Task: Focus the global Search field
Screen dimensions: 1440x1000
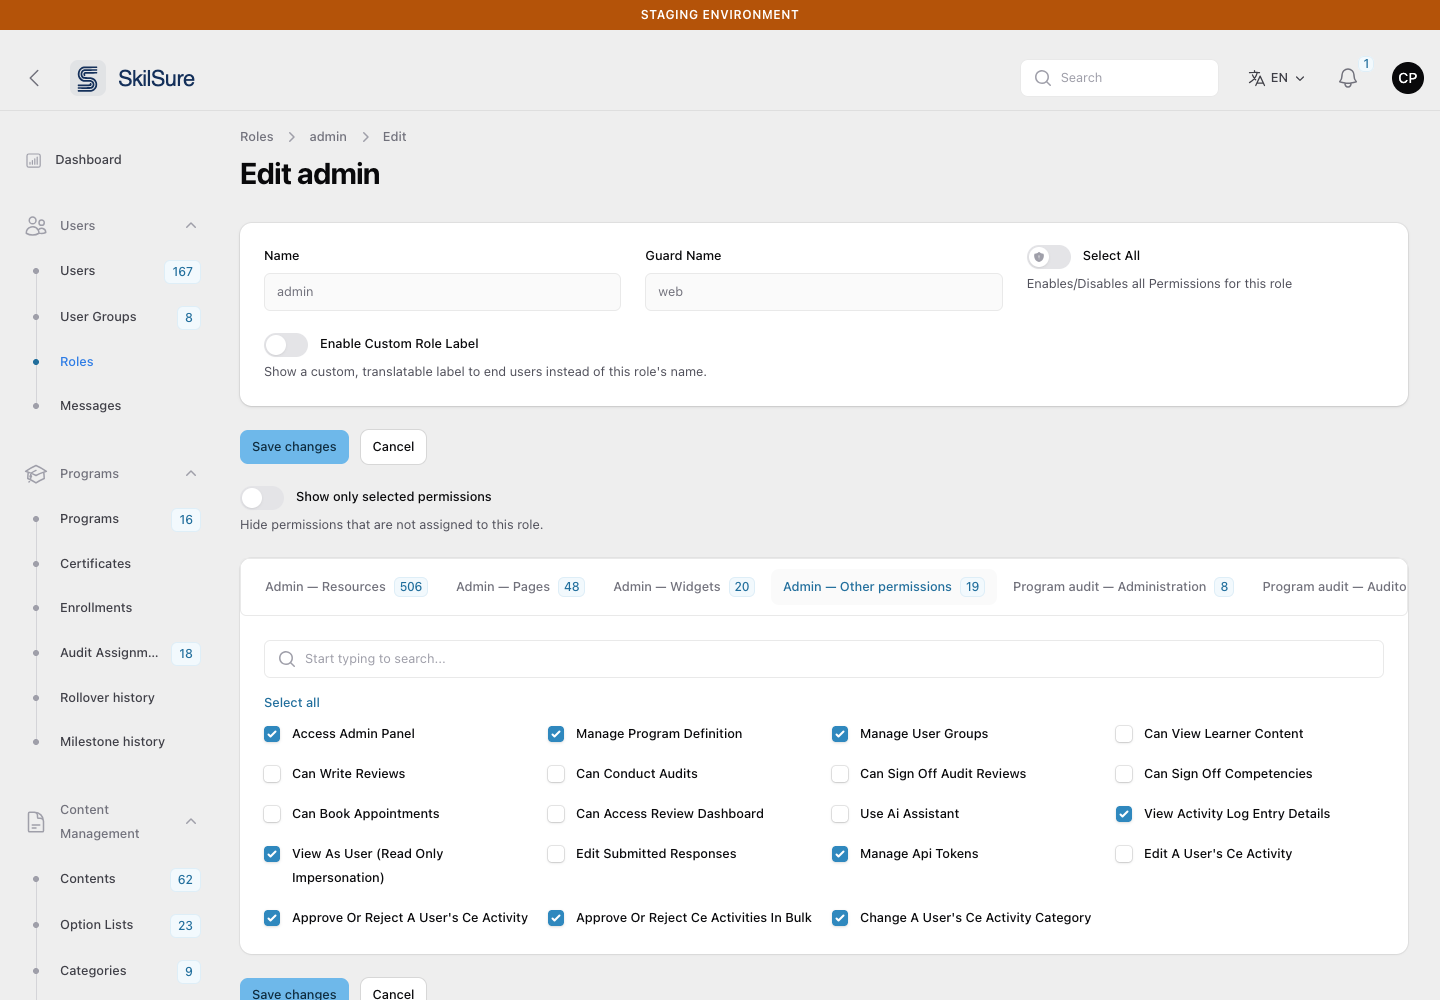Action: (x=1119, y=78)
